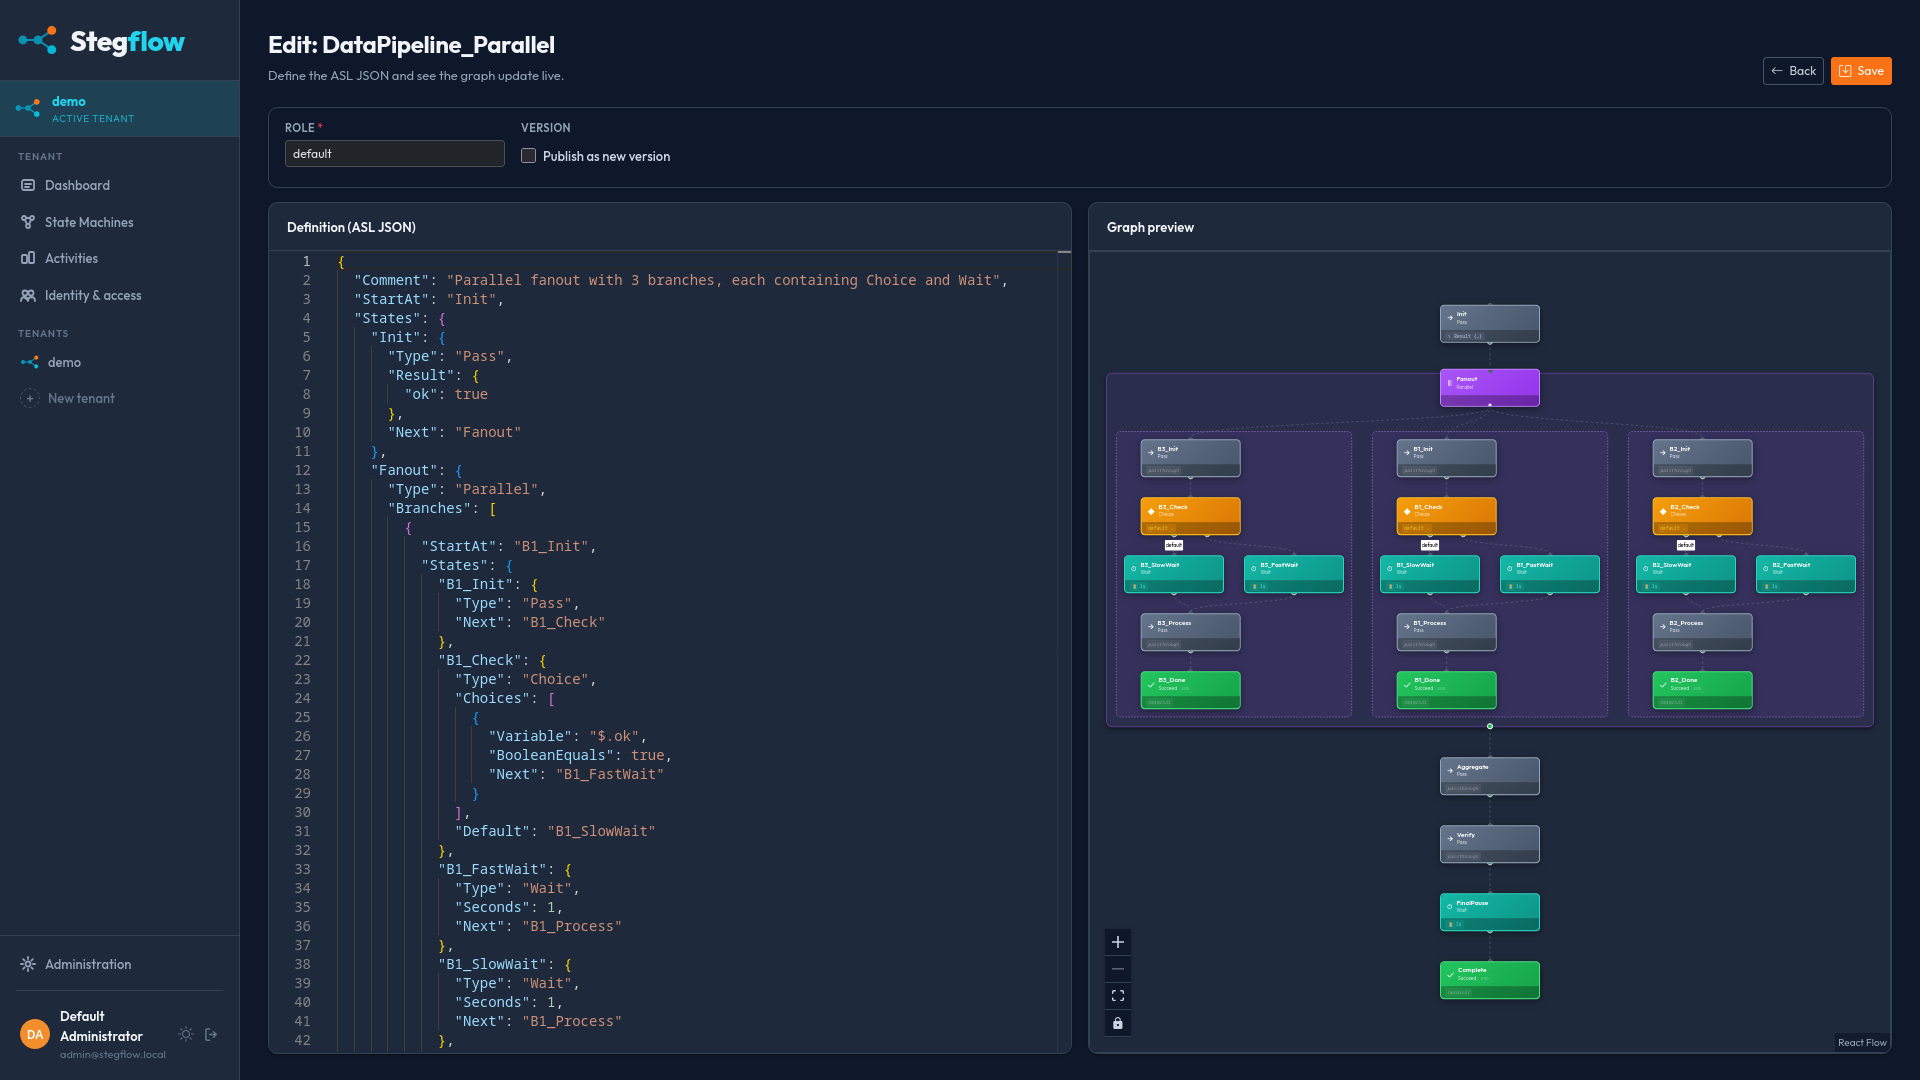This screenshot has height=1080, width=1920.
Task: Click the default edge label under B1_Check
Action: [x=1430, y=545]
